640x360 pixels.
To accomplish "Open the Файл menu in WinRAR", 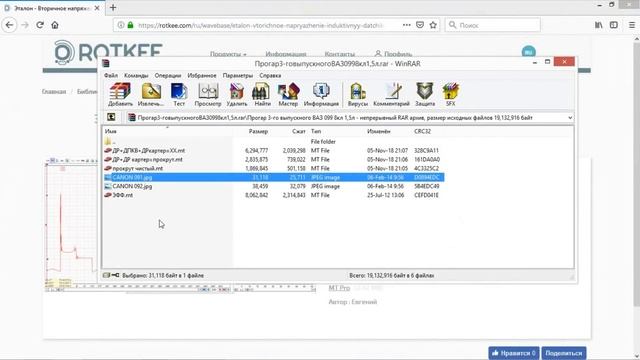I will 111,76.
